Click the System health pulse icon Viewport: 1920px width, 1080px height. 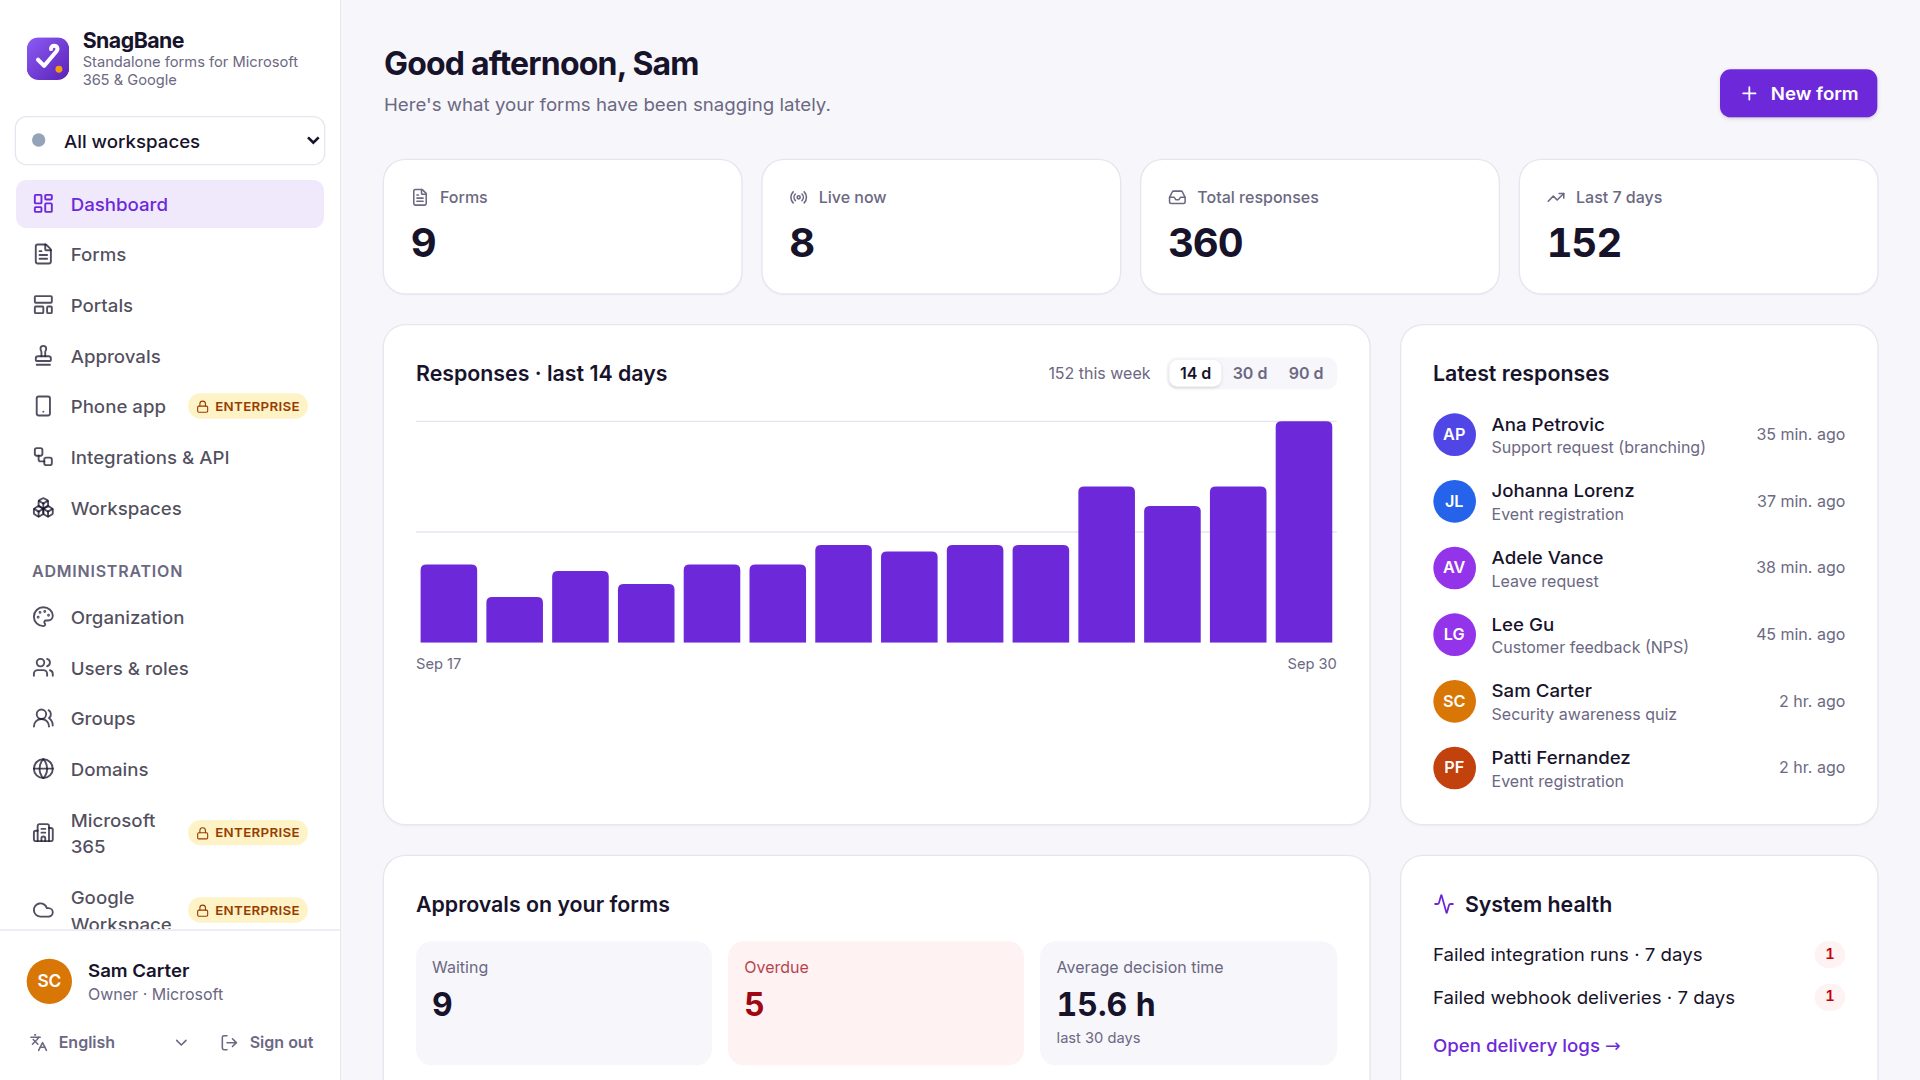(x=1444, y=904)
